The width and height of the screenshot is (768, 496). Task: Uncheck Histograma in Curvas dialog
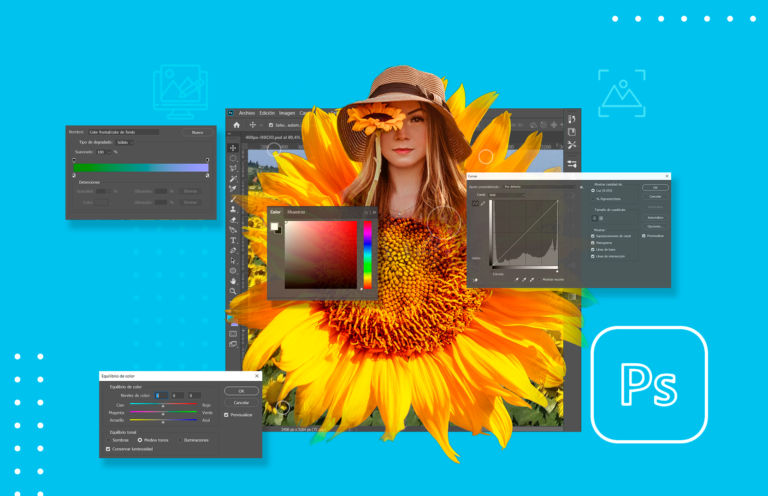tap(593, 242)
